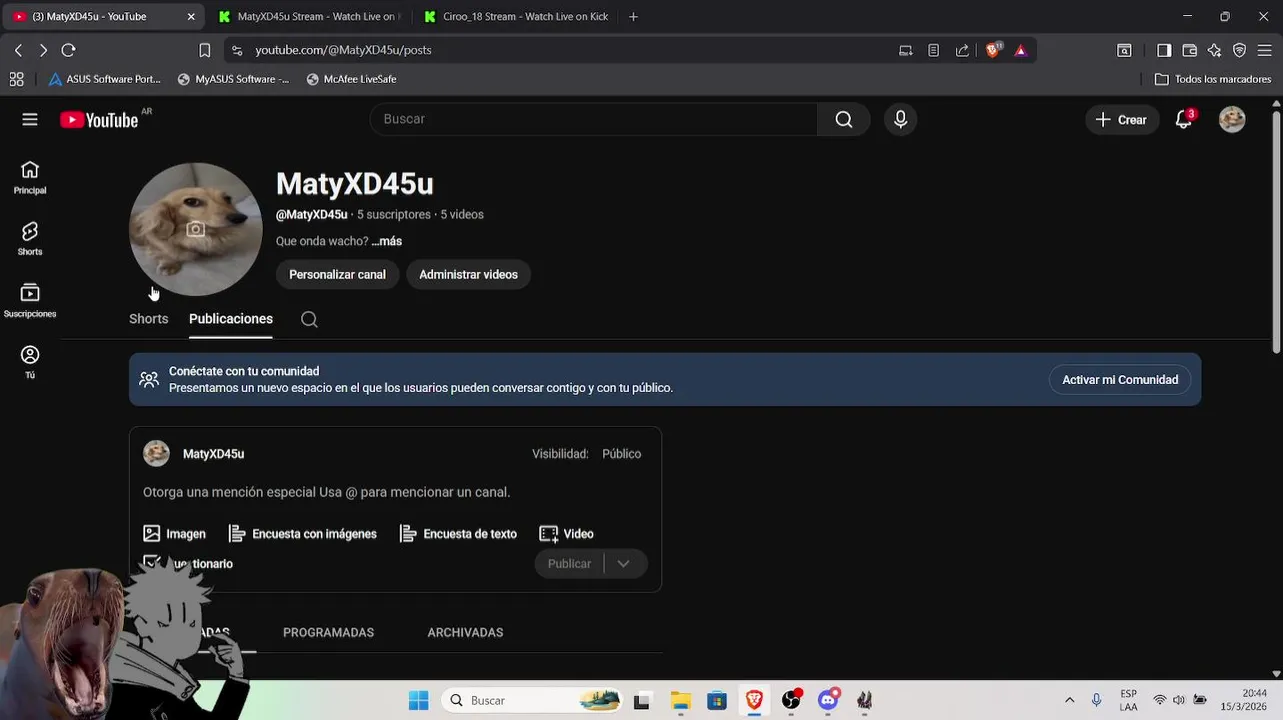Open Brave Rewards triangle icon
The image size is (1283, 720).
[1020, 50]
